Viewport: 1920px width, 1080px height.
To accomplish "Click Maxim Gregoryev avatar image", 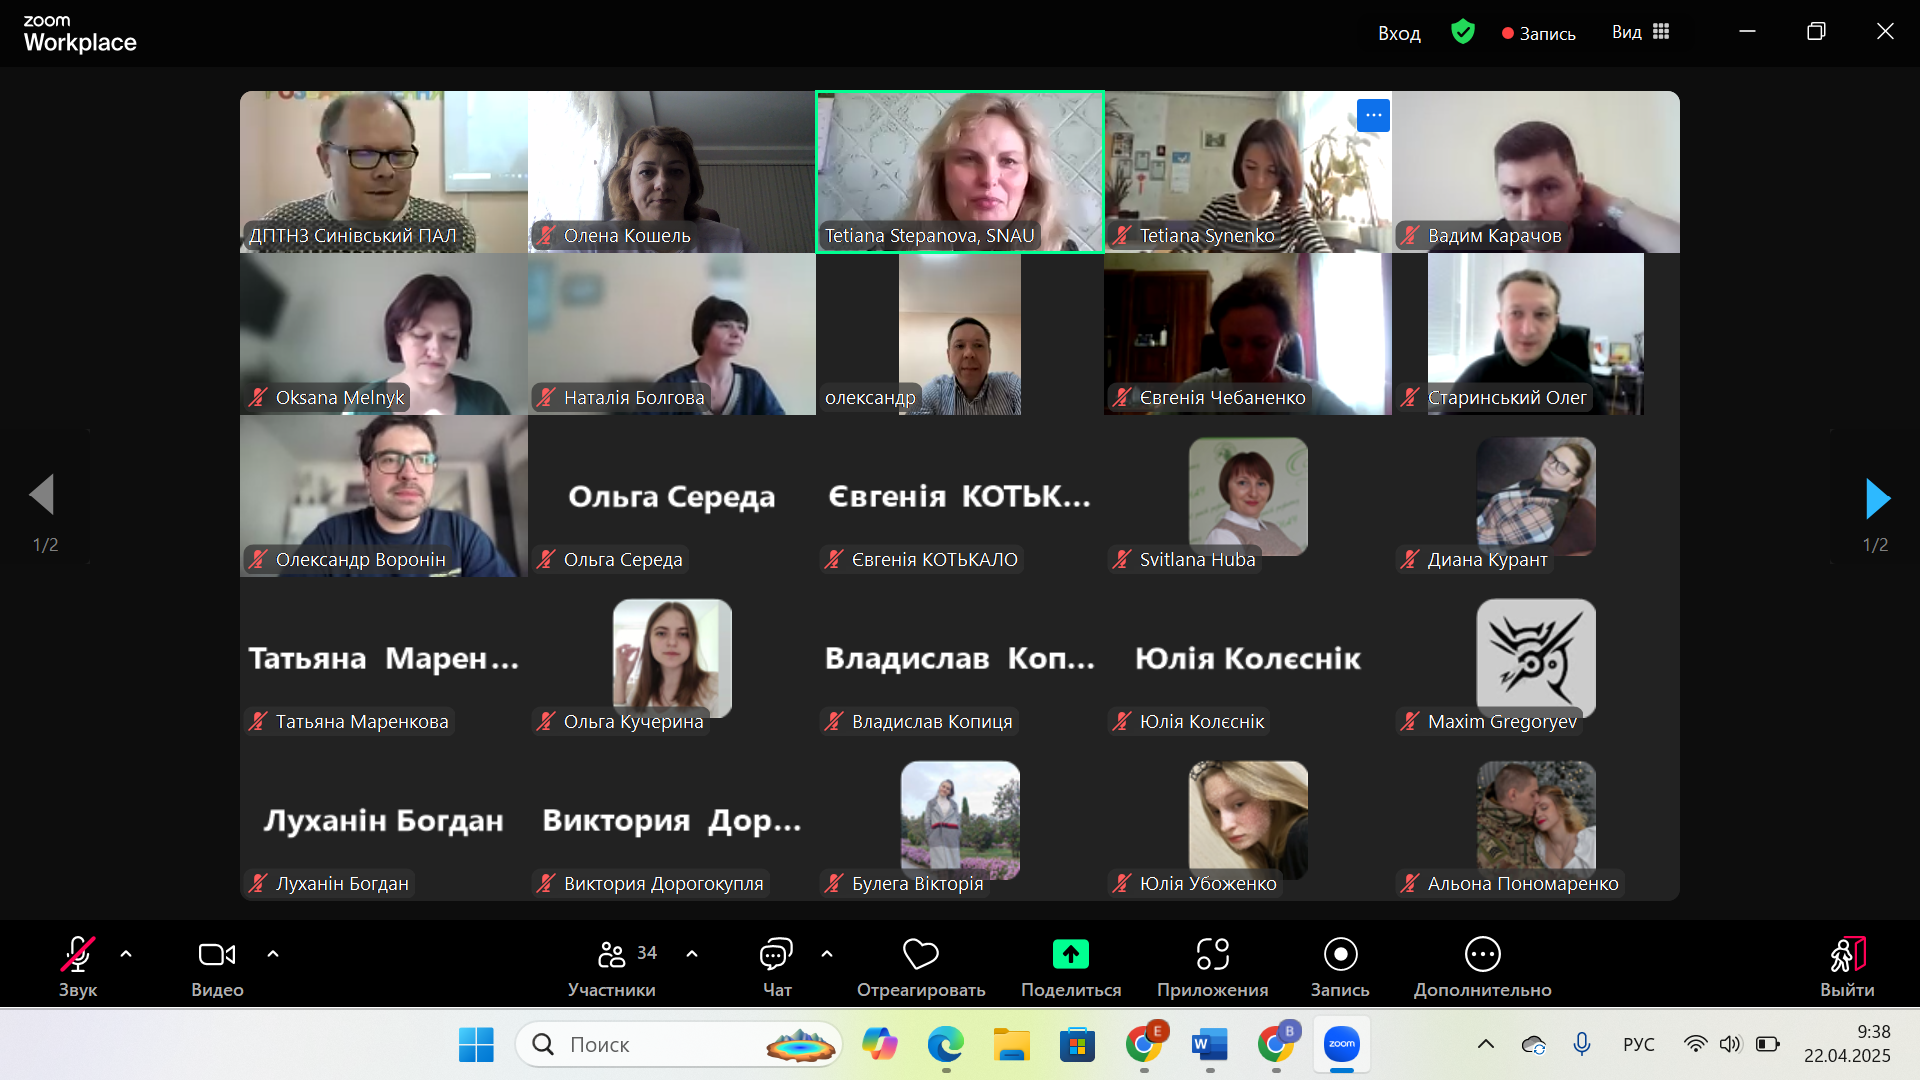I will coord(1536,658).
